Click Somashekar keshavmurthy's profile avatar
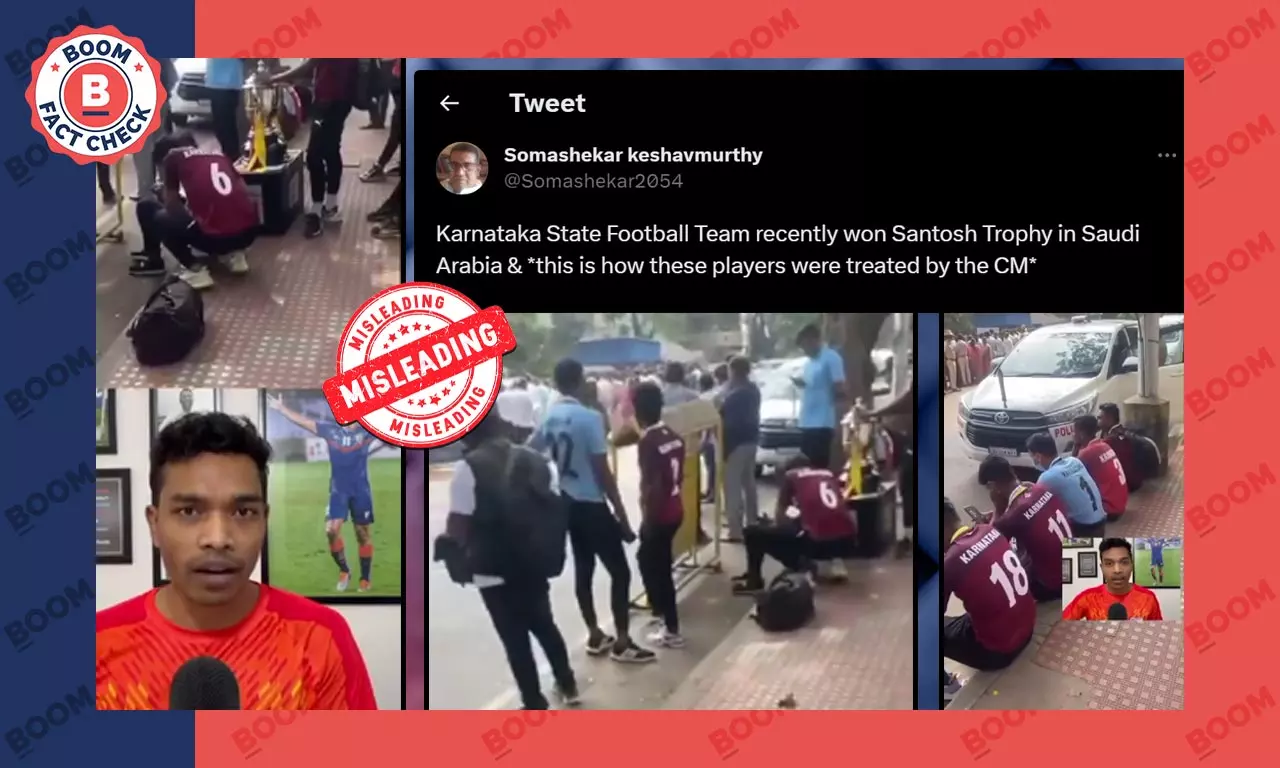The image size is (1280, 768). (462, 168)
